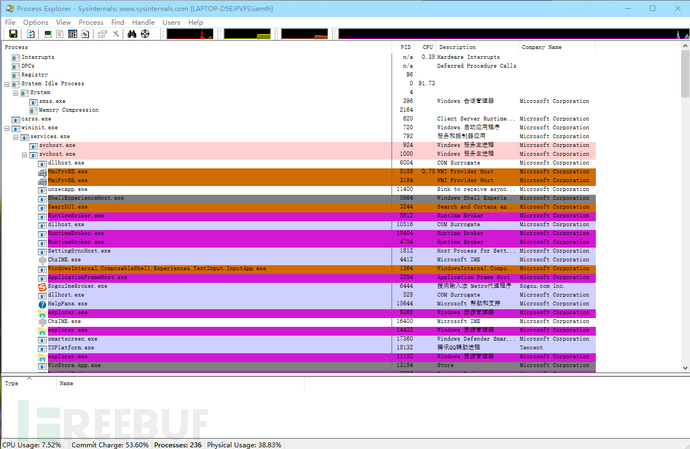Click the PID column header

405,47
